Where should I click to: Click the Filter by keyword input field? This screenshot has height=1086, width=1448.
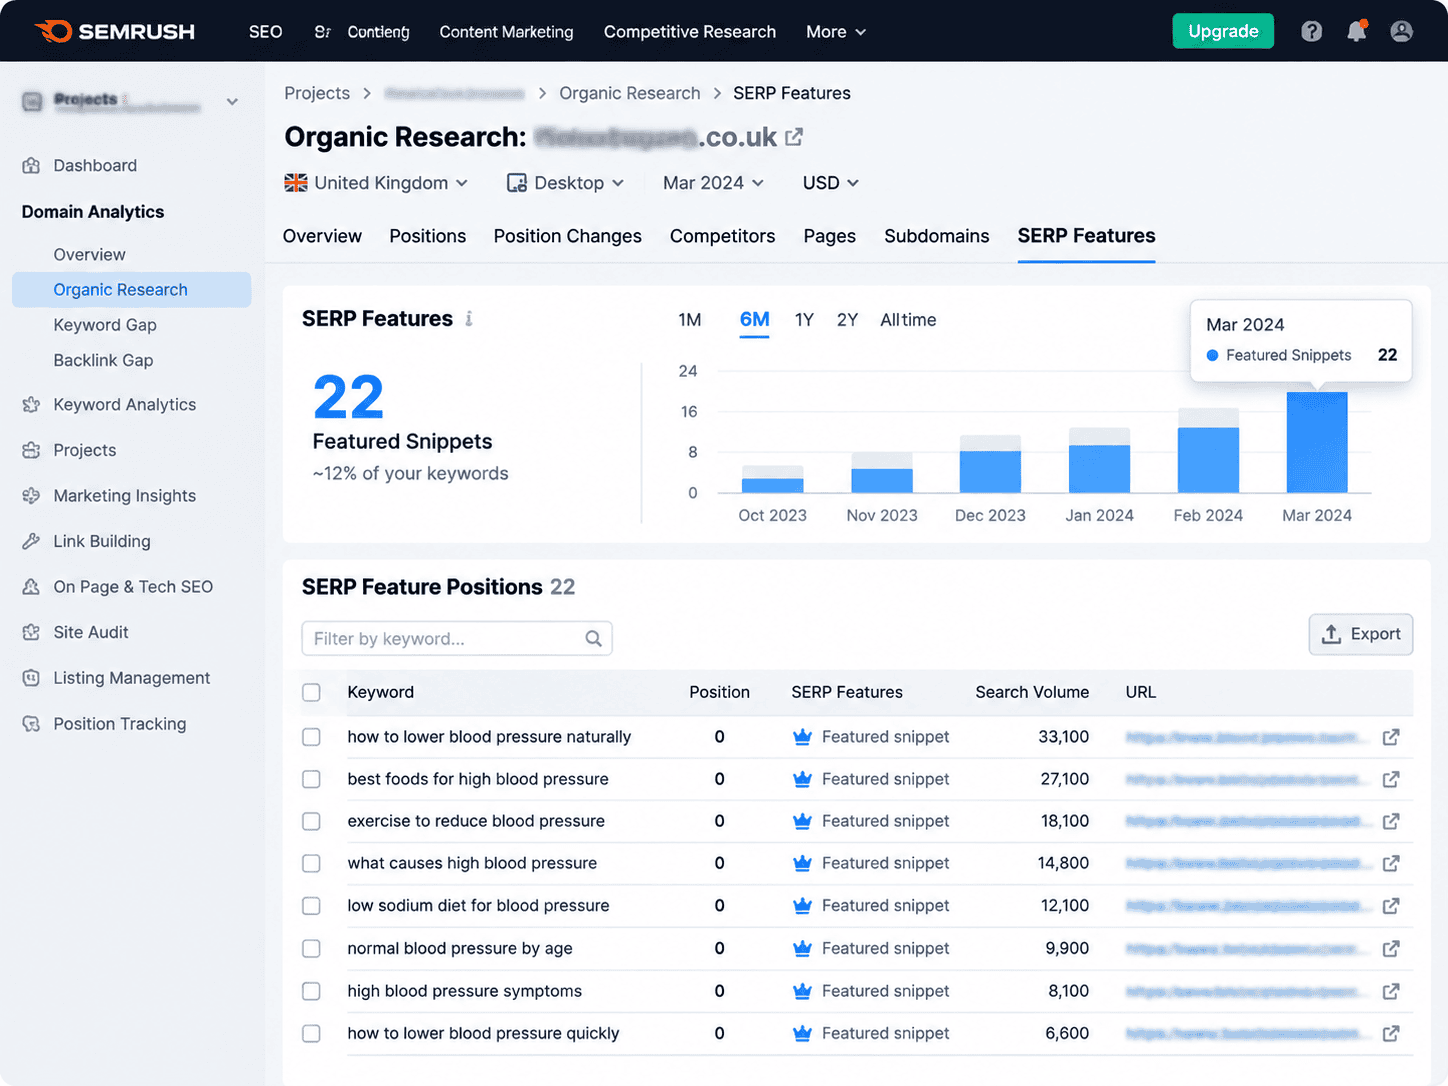pos(457,638)
